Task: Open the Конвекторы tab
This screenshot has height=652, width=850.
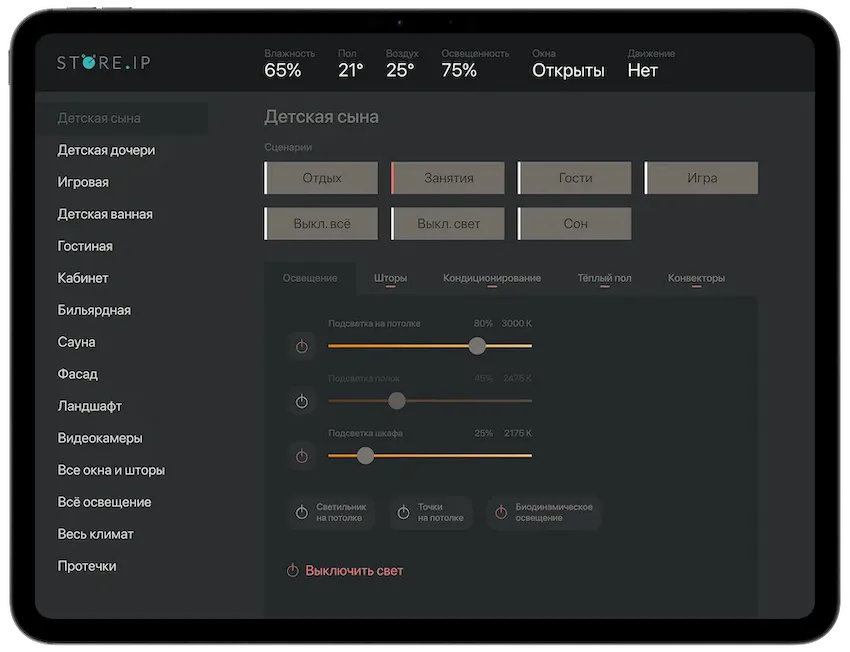Action: point(696,278)
